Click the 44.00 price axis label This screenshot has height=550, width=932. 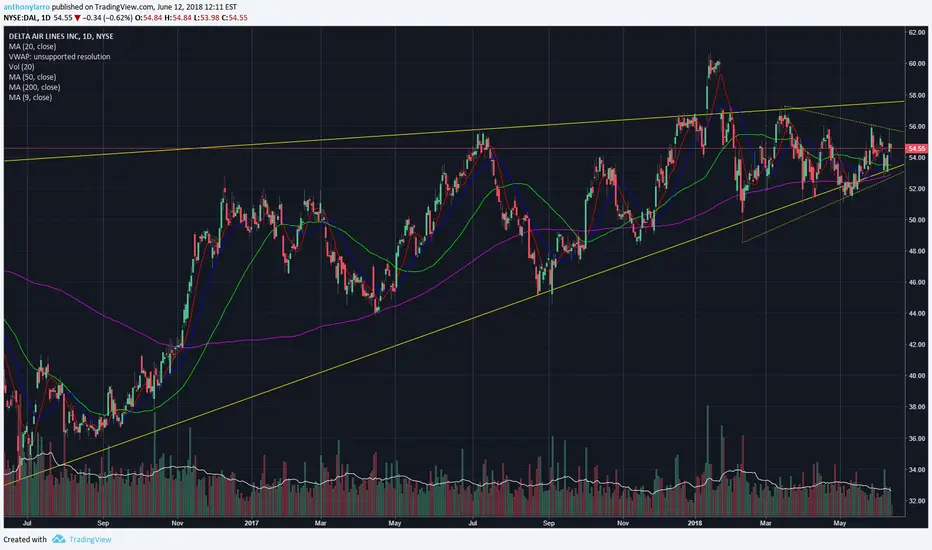(917, 313)
